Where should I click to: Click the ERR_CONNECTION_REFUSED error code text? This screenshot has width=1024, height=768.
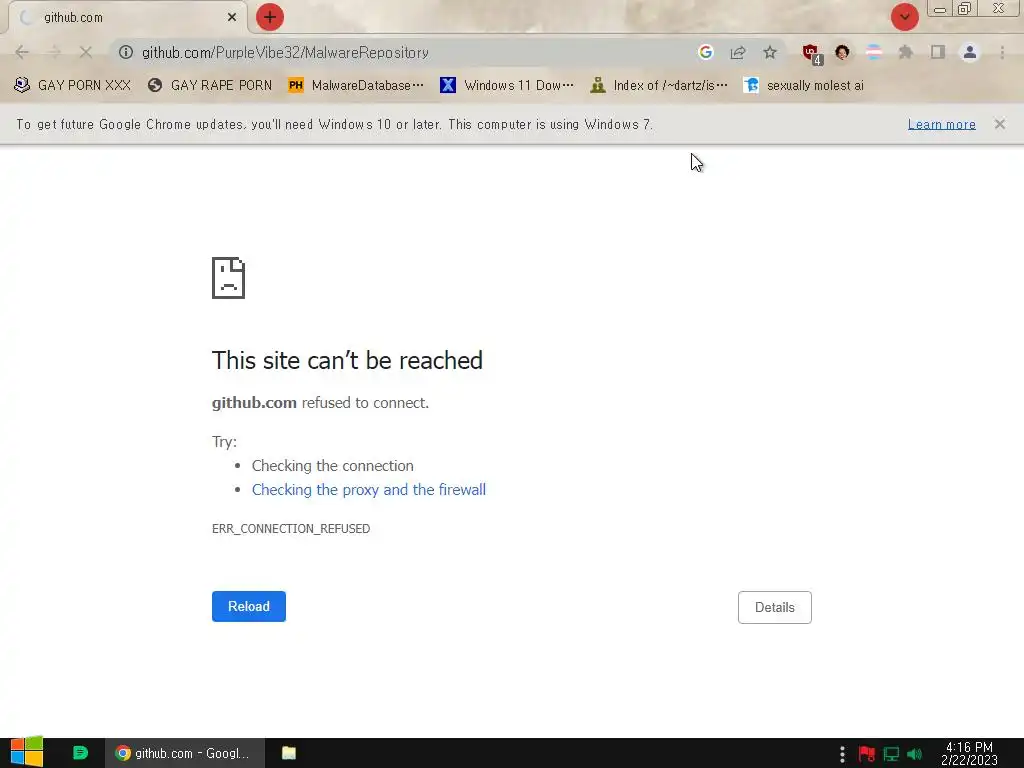(x=291, y=528)
